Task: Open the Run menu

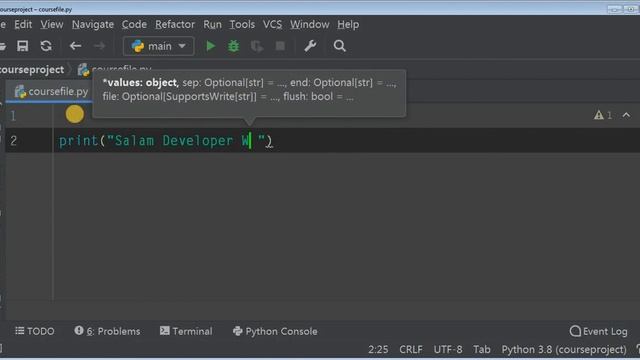Action: pyautogui.click(x=212, y=24)
